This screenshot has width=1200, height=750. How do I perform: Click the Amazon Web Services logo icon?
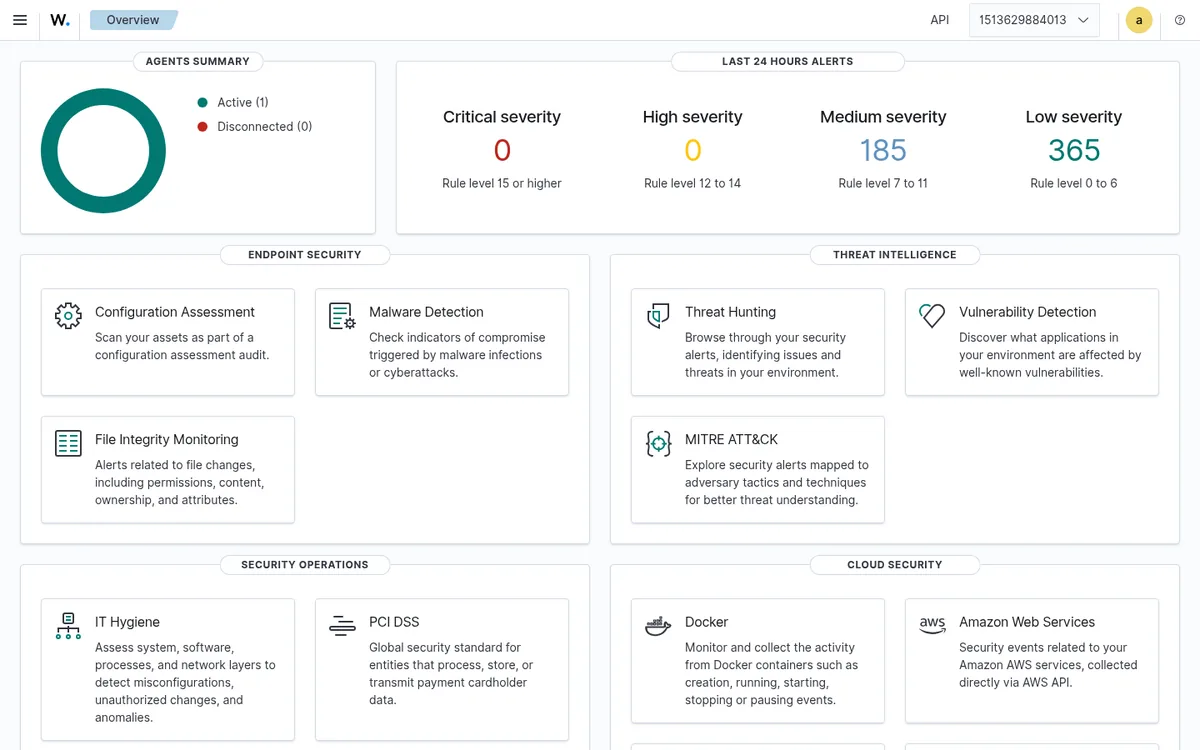tap(932, 625)
